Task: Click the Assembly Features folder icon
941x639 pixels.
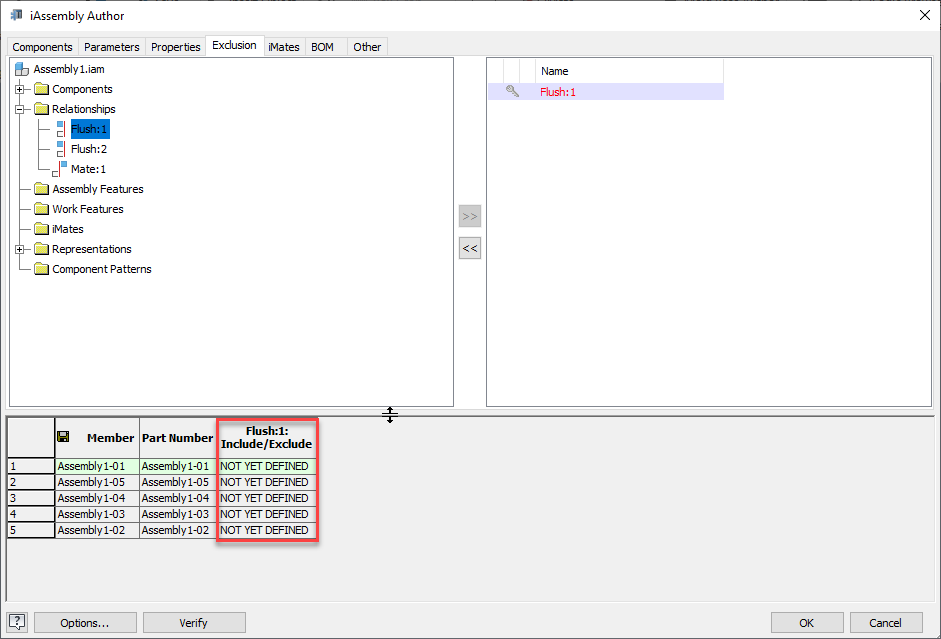Action: pos(41,189)
